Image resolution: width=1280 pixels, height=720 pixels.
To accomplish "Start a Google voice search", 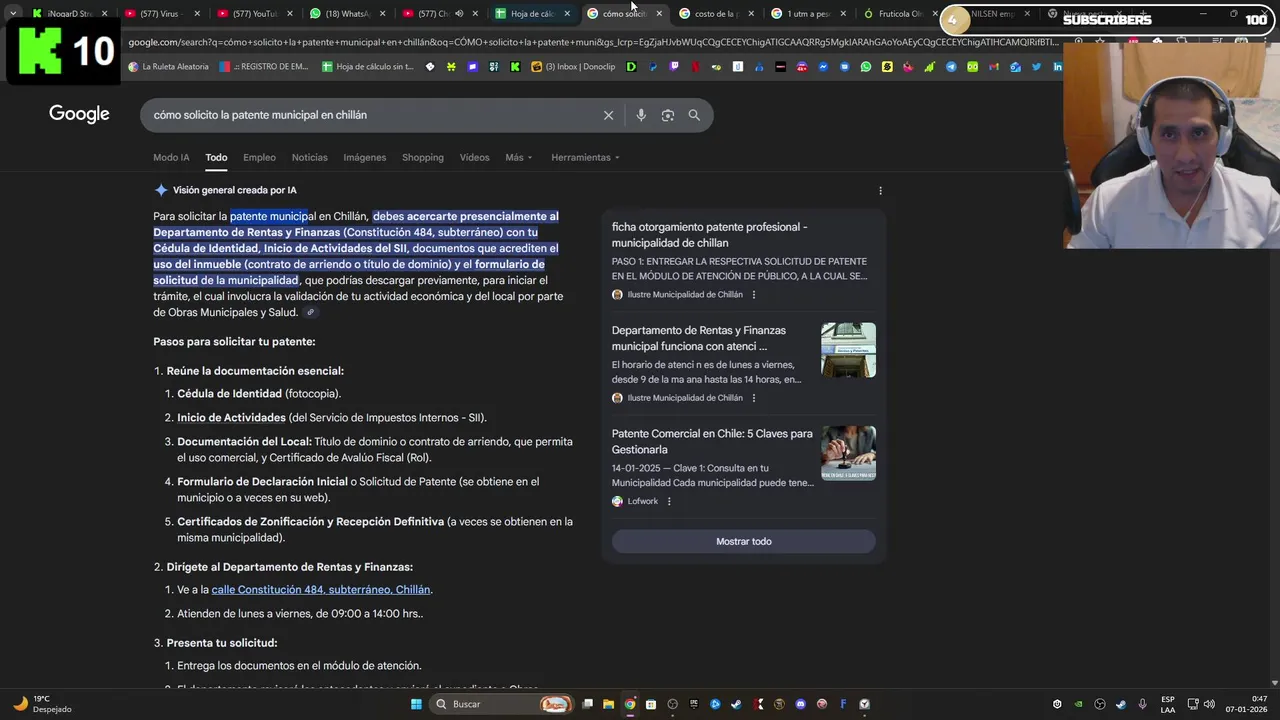I will click(x=641, y=115).
